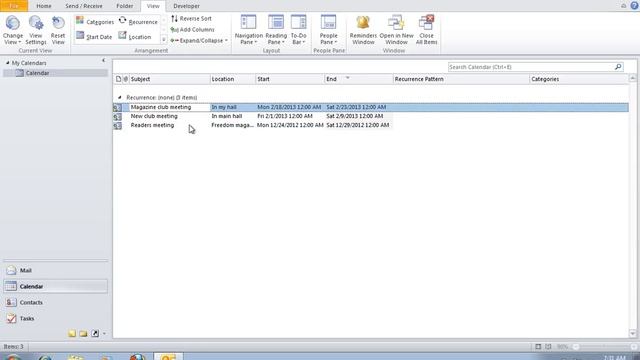640x360 pixels.
Task: Switch to the Send / Receive tab
Action: pos(84,6)
